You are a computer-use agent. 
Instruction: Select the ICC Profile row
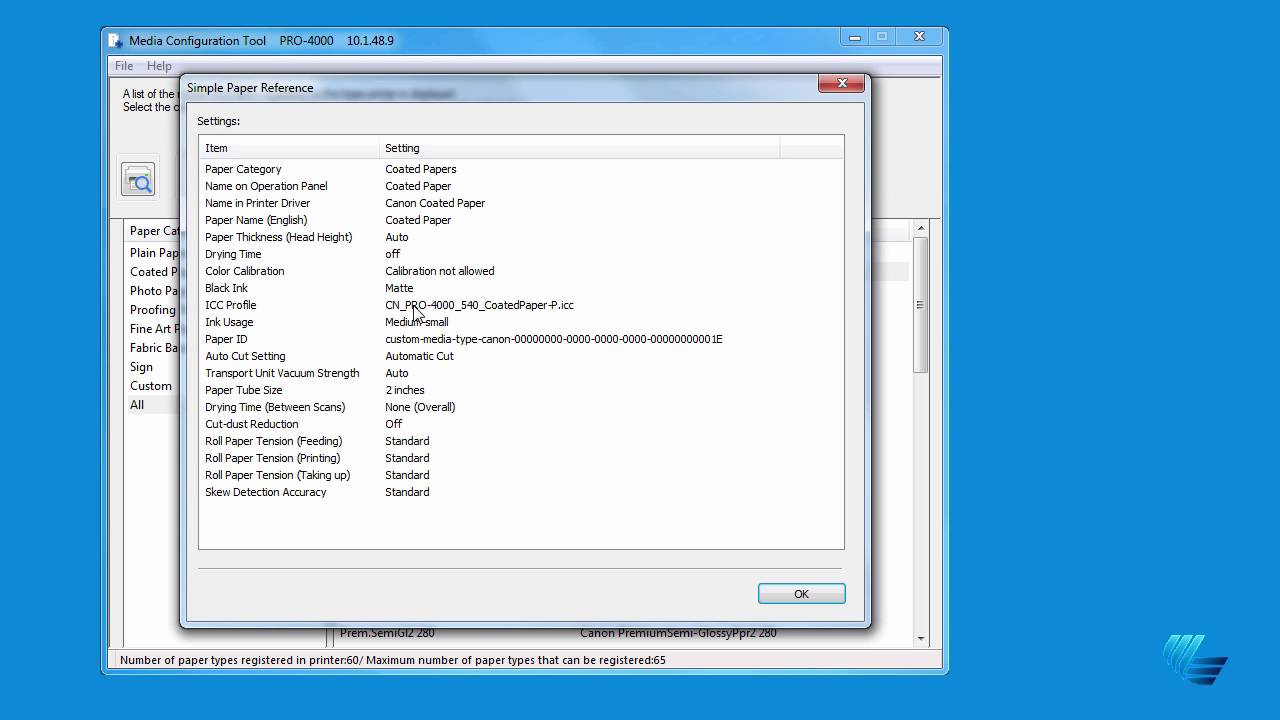click(520, 305)
